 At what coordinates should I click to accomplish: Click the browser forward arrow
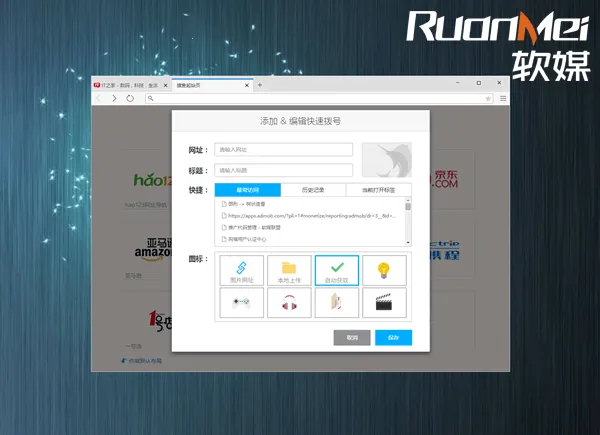click(x=114, y=98)
